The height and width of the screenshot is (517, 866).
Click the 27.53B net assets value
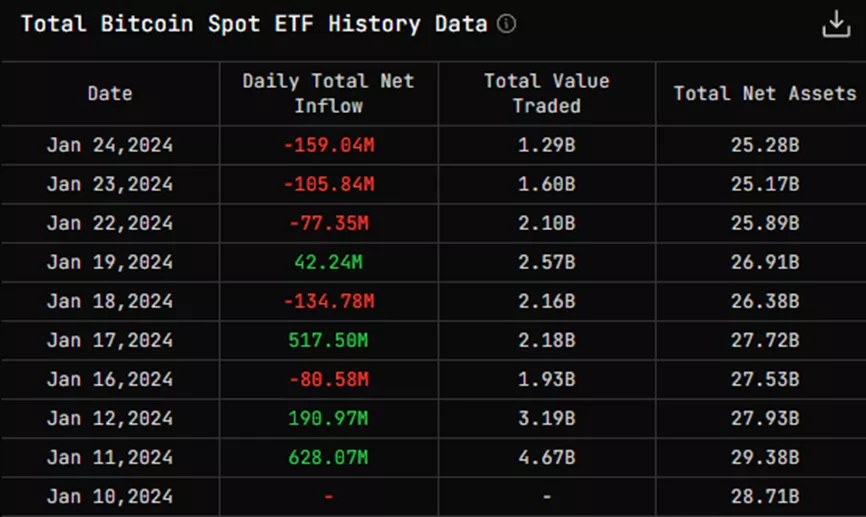[x=765, y=379]
